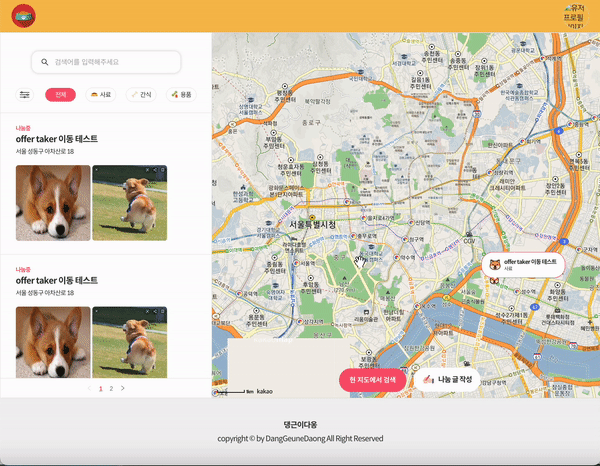Select pagination page 2
Viewport: 600px width, 466px height.
click(x=111, y=388)
